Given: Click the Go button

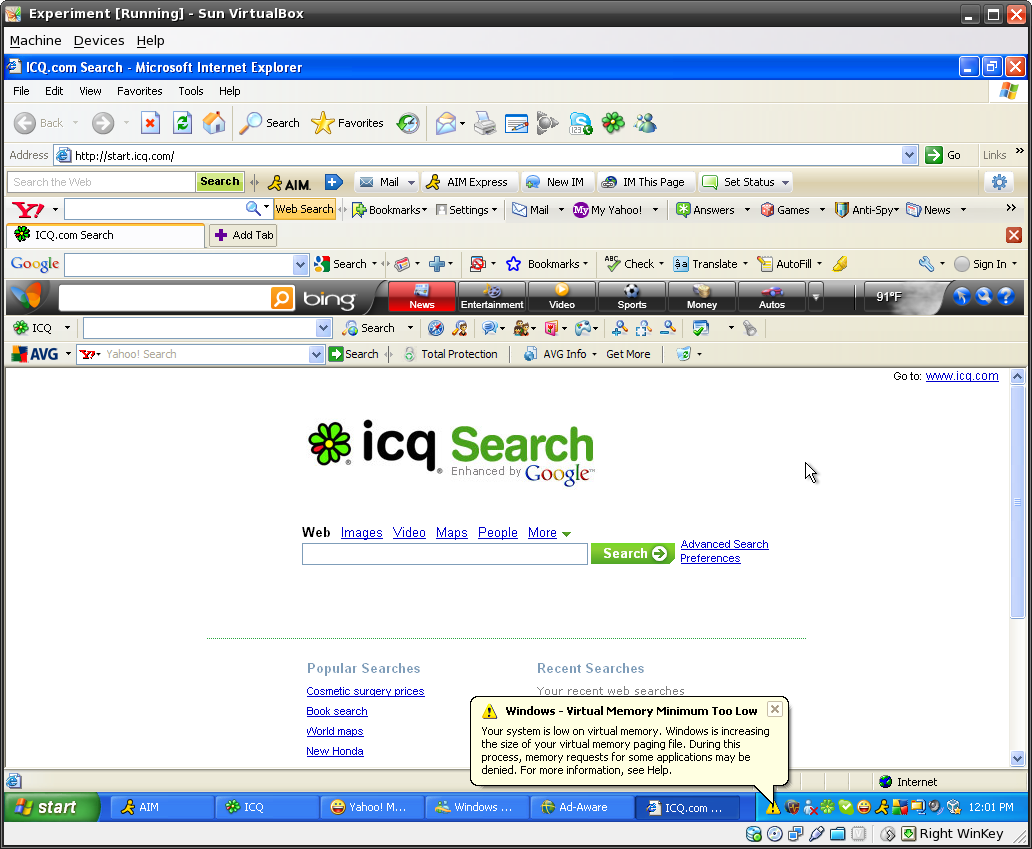Looking at the screenshot, I should (x=943, y=155).
